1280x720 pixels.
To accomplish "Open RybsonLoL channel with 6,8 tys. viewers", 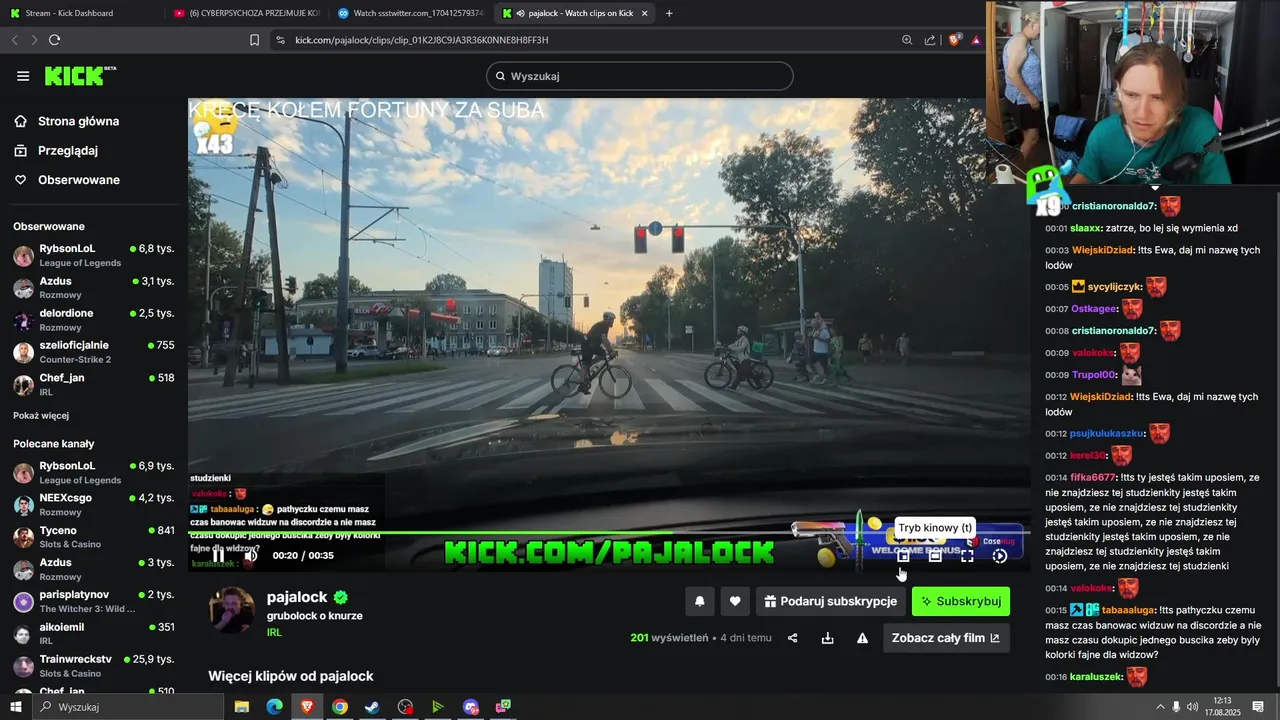I will (95, 255).
